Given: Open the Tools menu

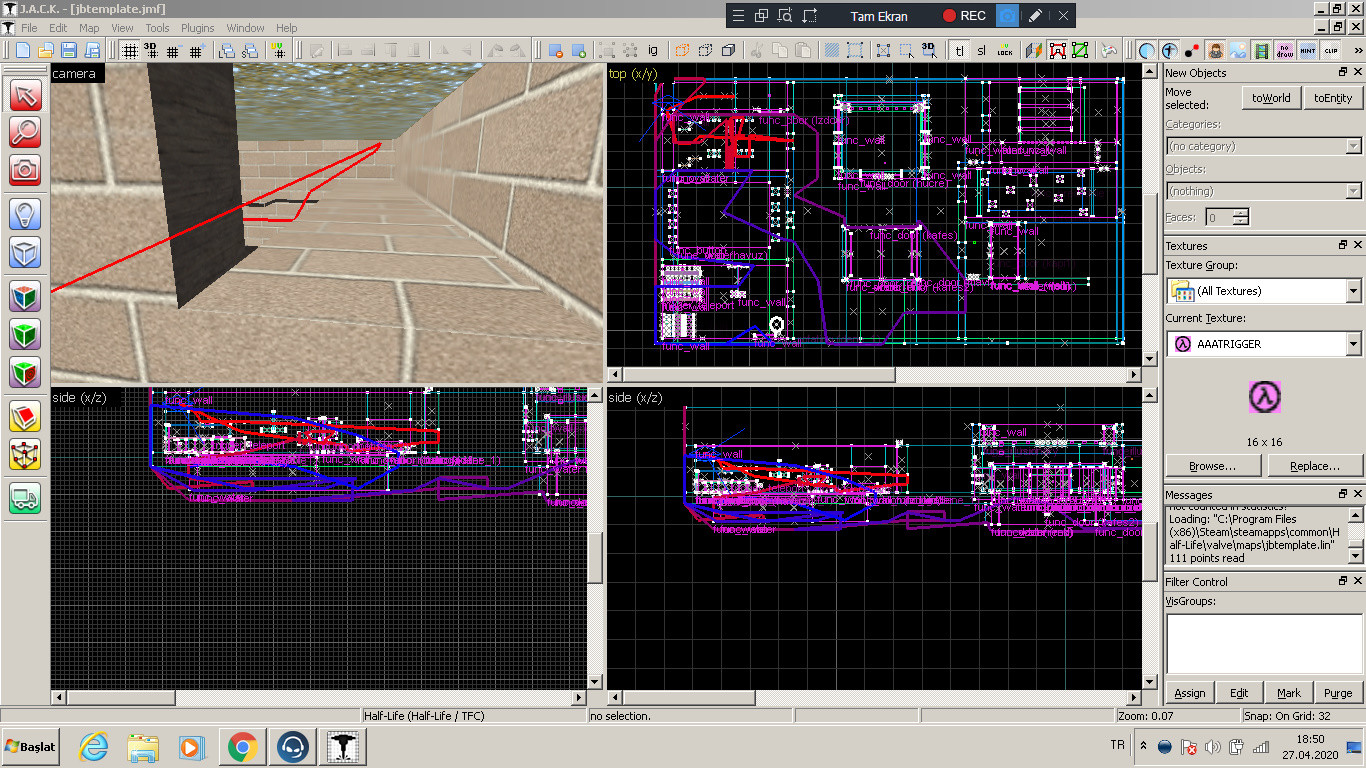Looking at the screenshot, I should tap(157, 28).
